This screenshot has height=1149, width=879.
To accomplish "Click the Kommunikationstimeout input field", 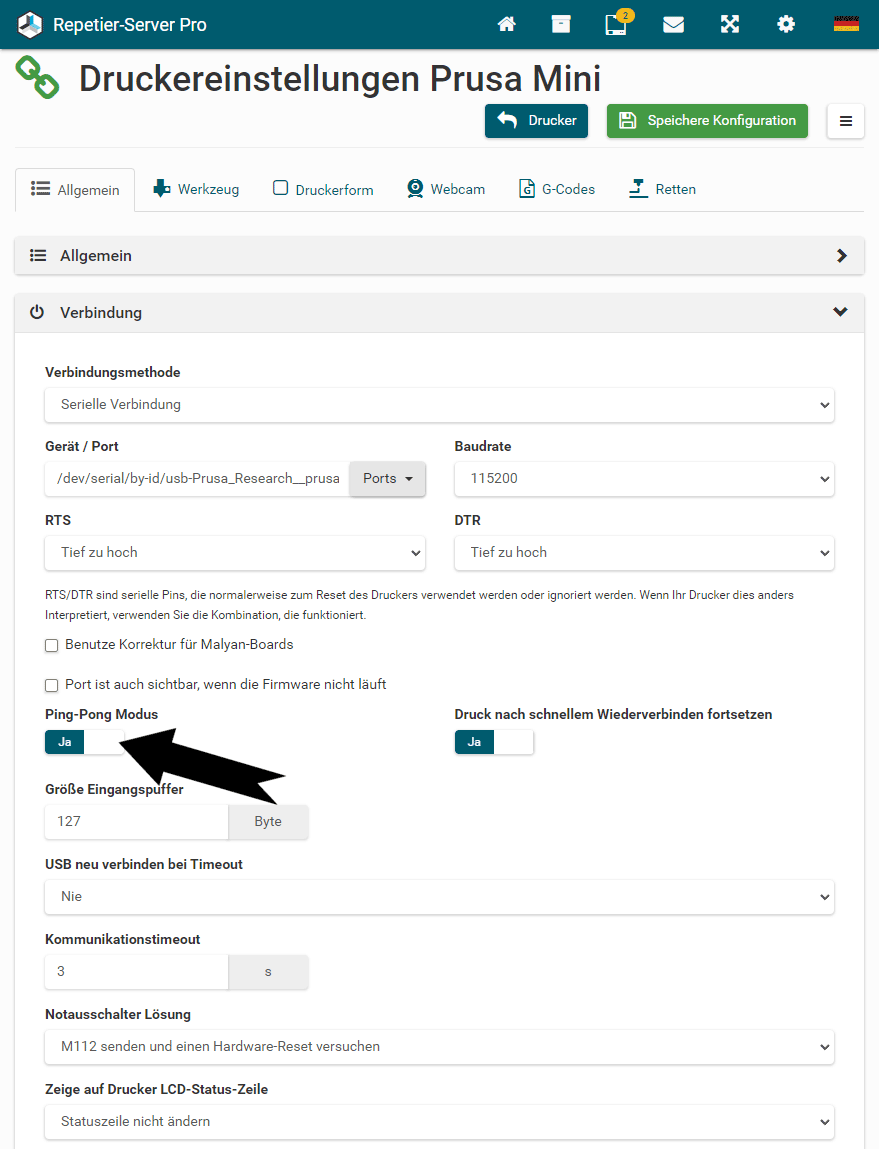I will coord(137,972).
